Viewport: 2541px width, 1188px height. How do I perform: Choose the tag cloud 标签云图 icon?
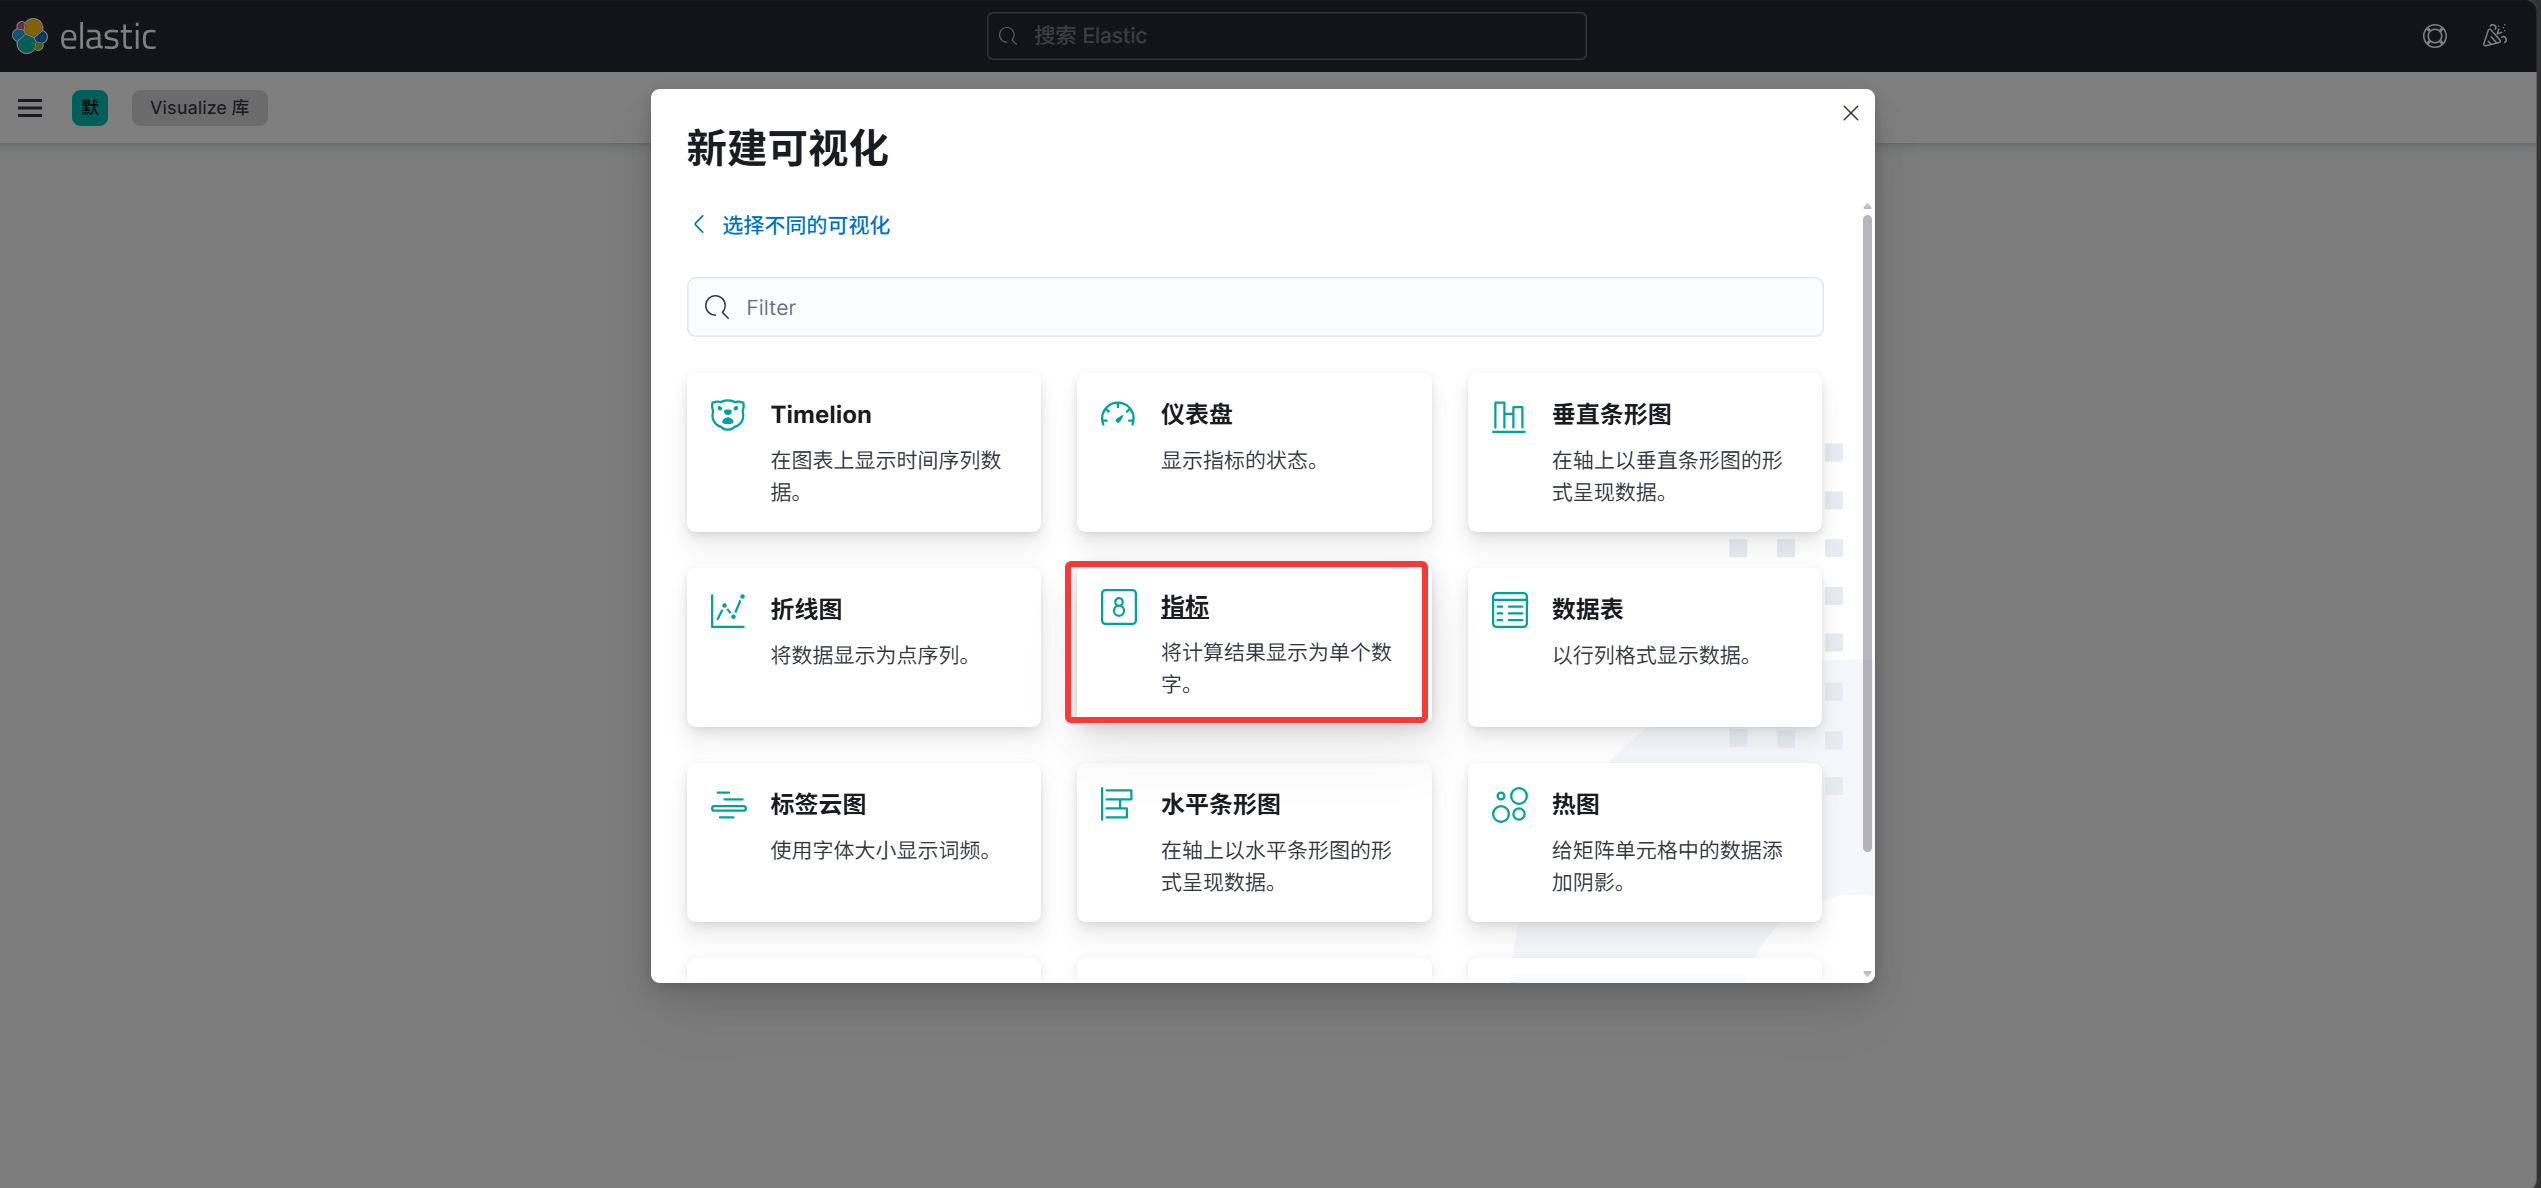[728, 805]
